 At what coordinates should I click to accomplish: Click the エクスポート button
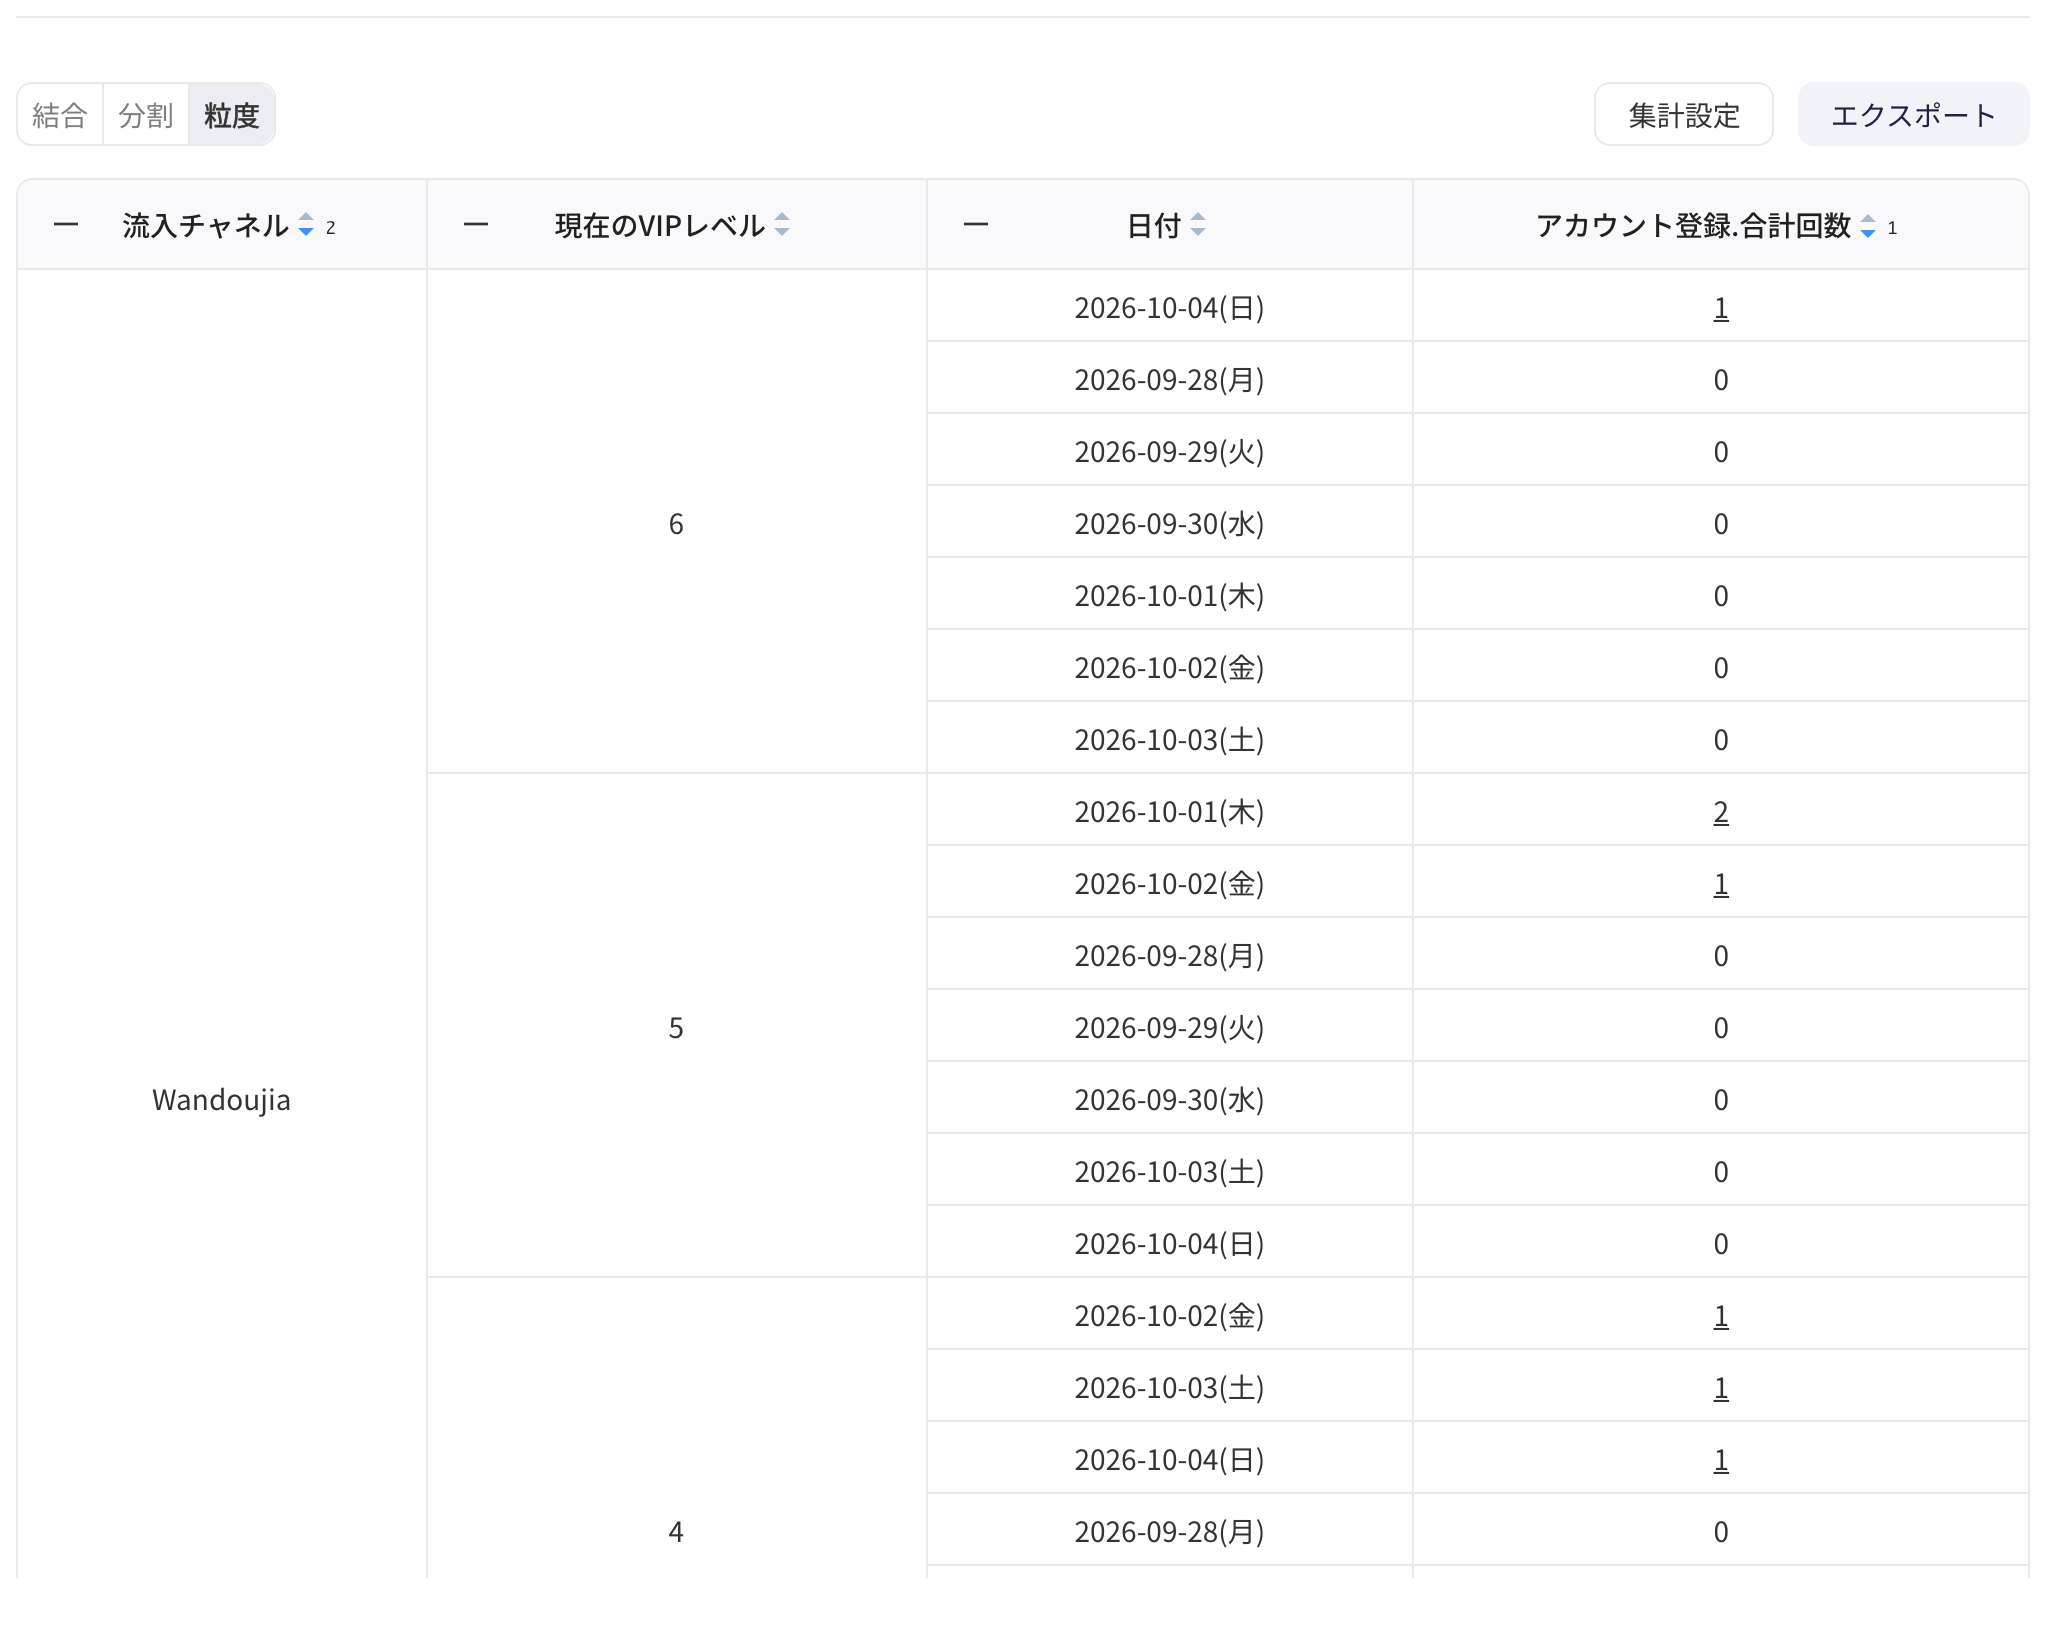(x=1913, y=115)
